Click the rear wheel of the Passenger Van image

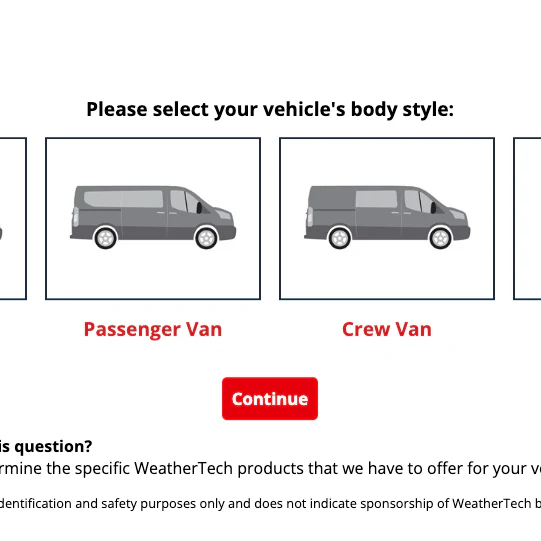(x=106, y=238)
